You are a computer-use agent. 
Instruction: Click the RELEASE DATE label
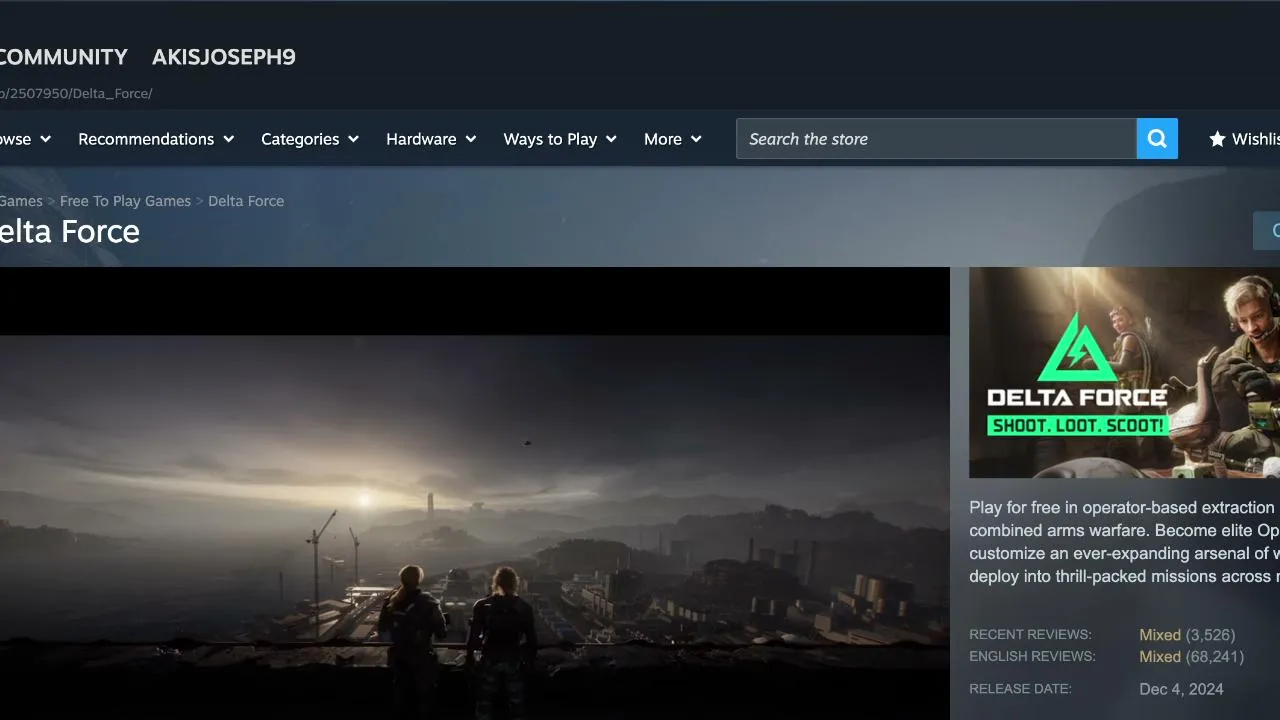click(x=1020, y=689)
